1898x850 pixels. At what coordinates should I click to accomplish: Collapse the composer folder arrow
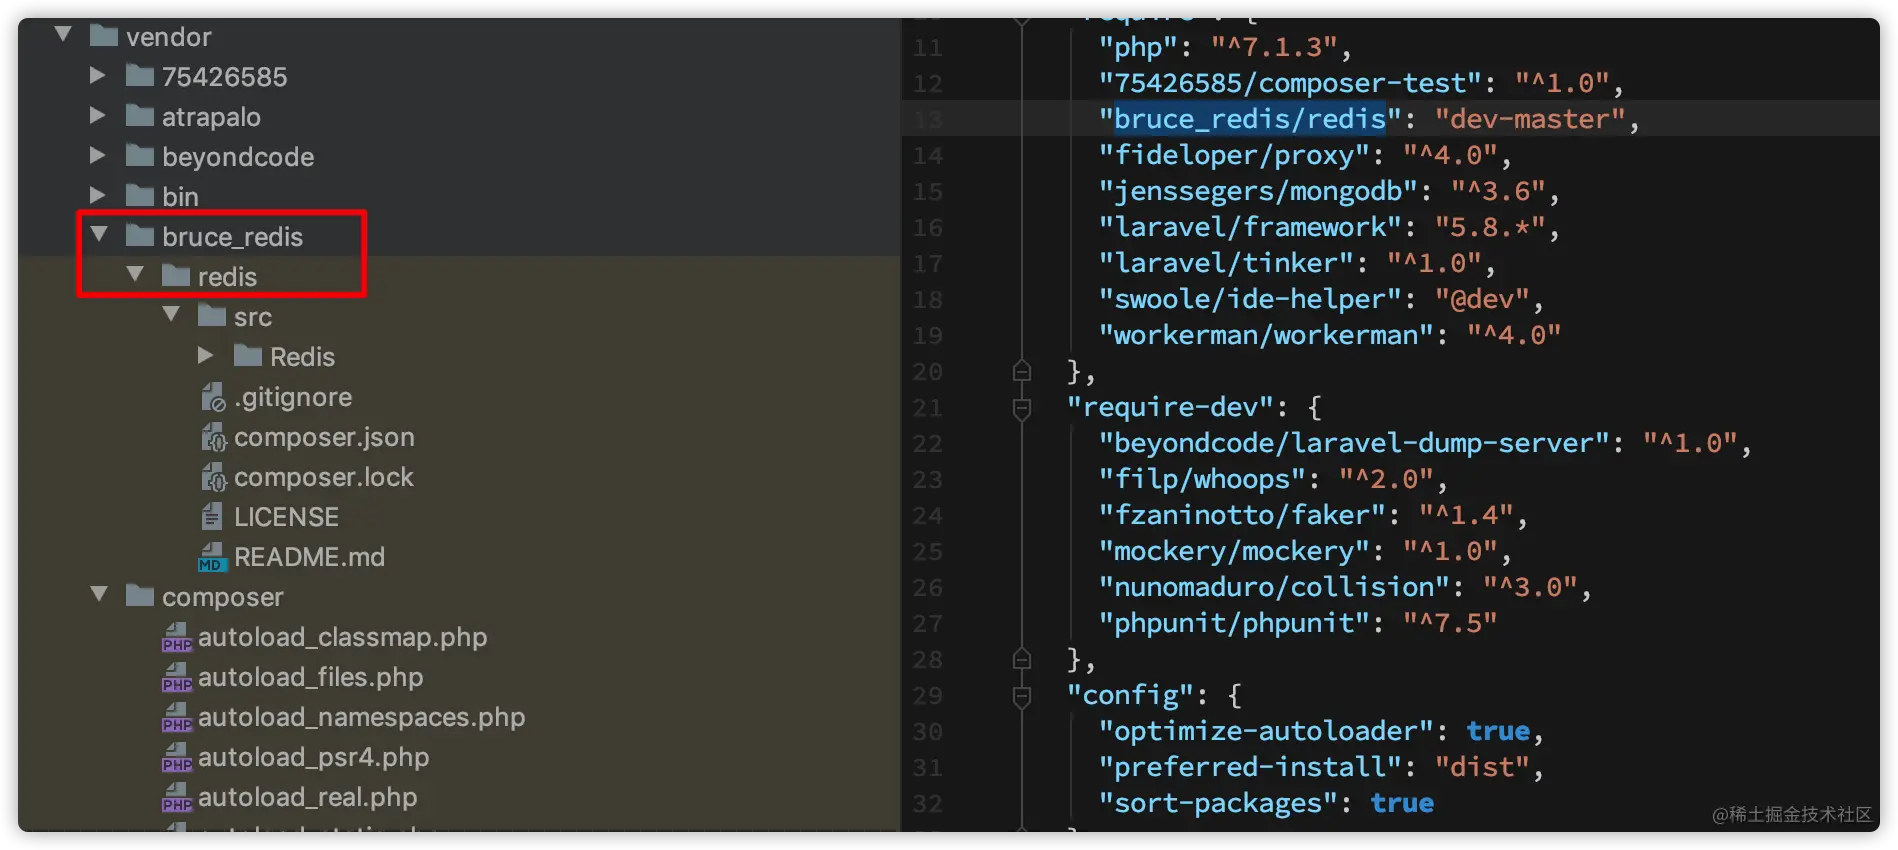point(99,595)
